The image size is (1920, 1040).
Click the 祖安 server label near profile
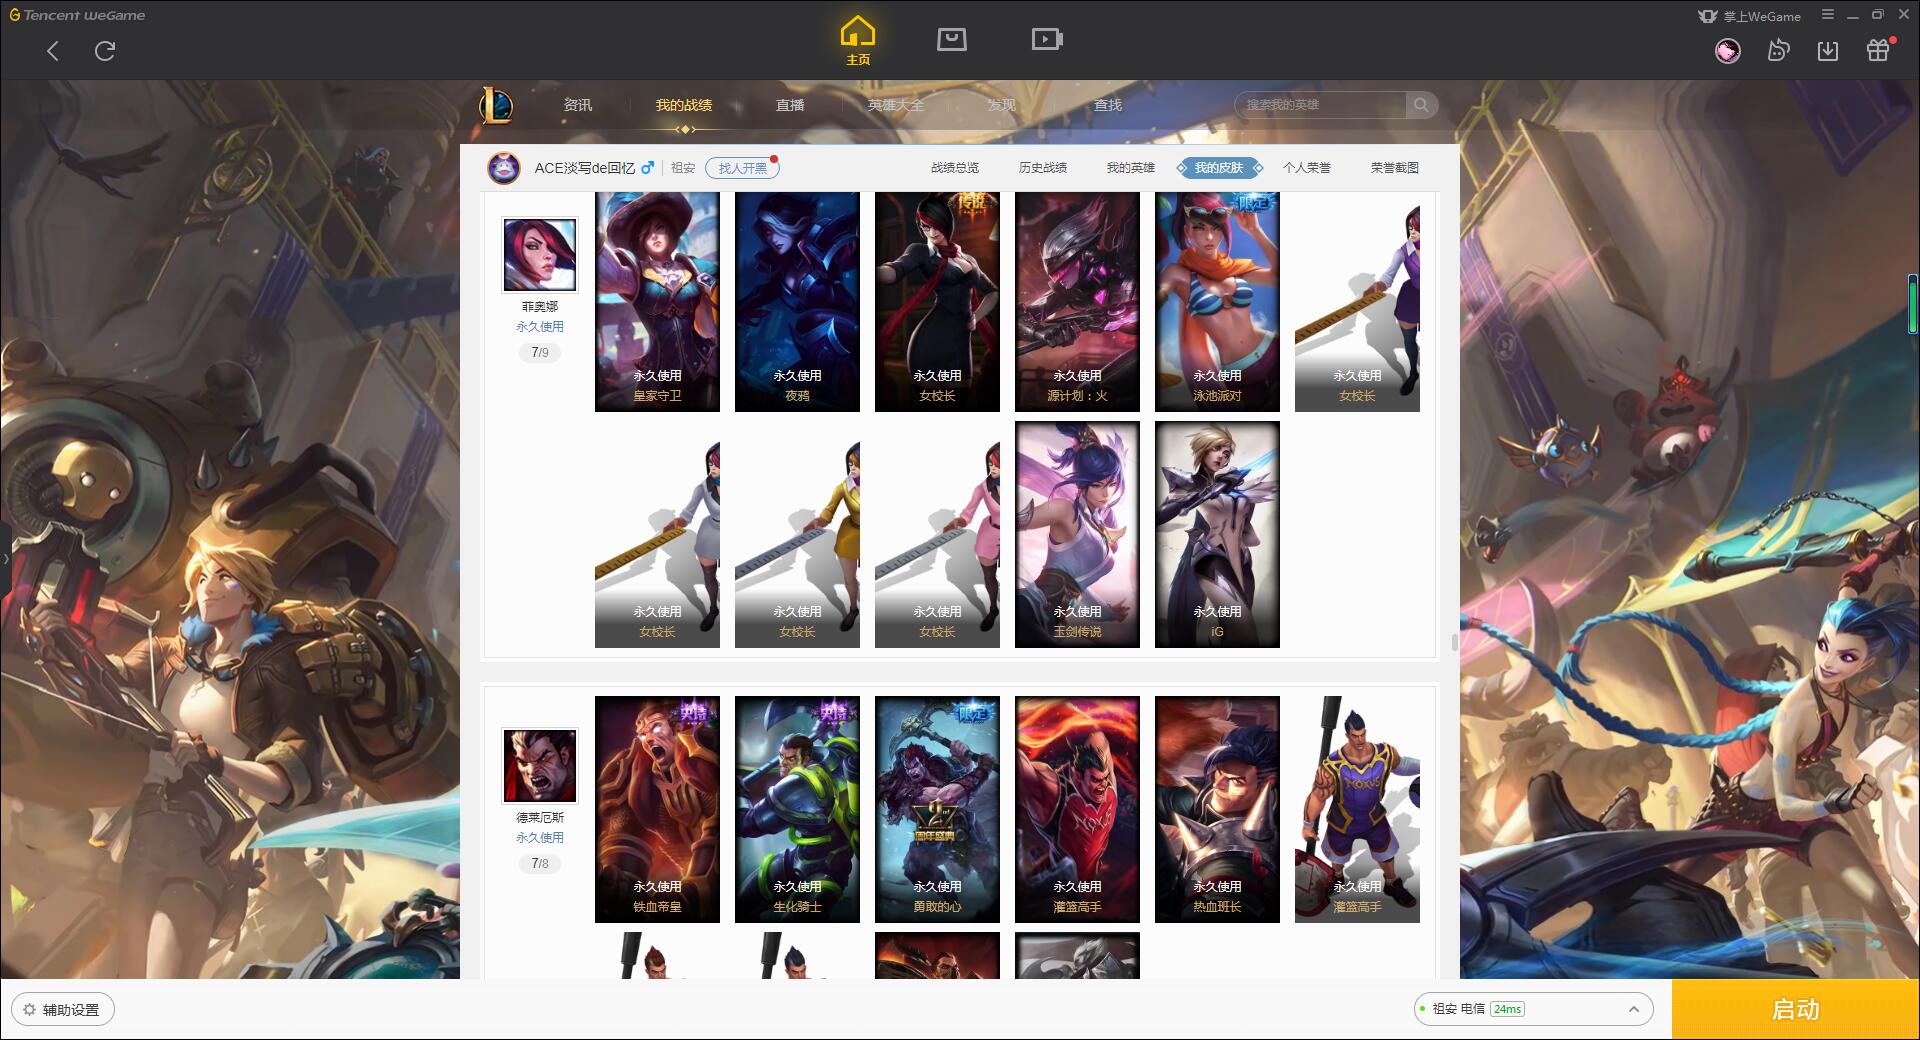coord(683,168)
